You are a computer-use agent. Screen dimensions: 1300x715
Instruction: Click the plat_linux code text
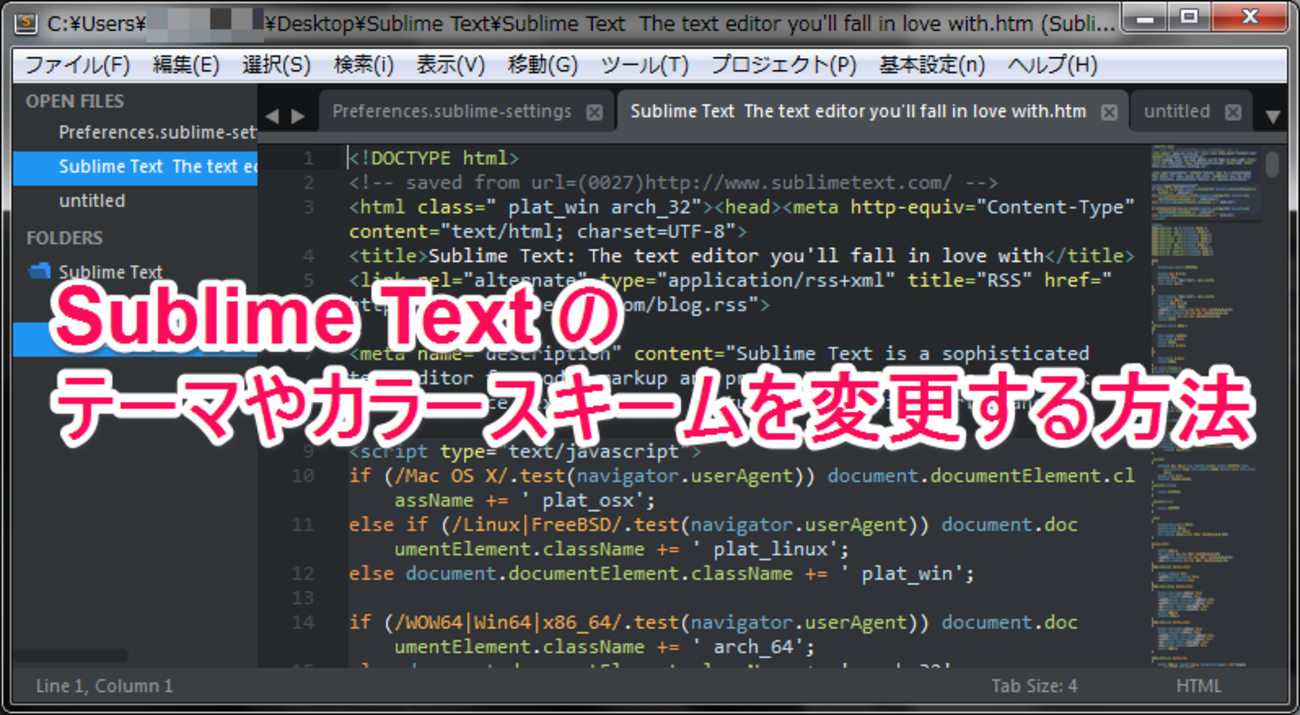771,550
